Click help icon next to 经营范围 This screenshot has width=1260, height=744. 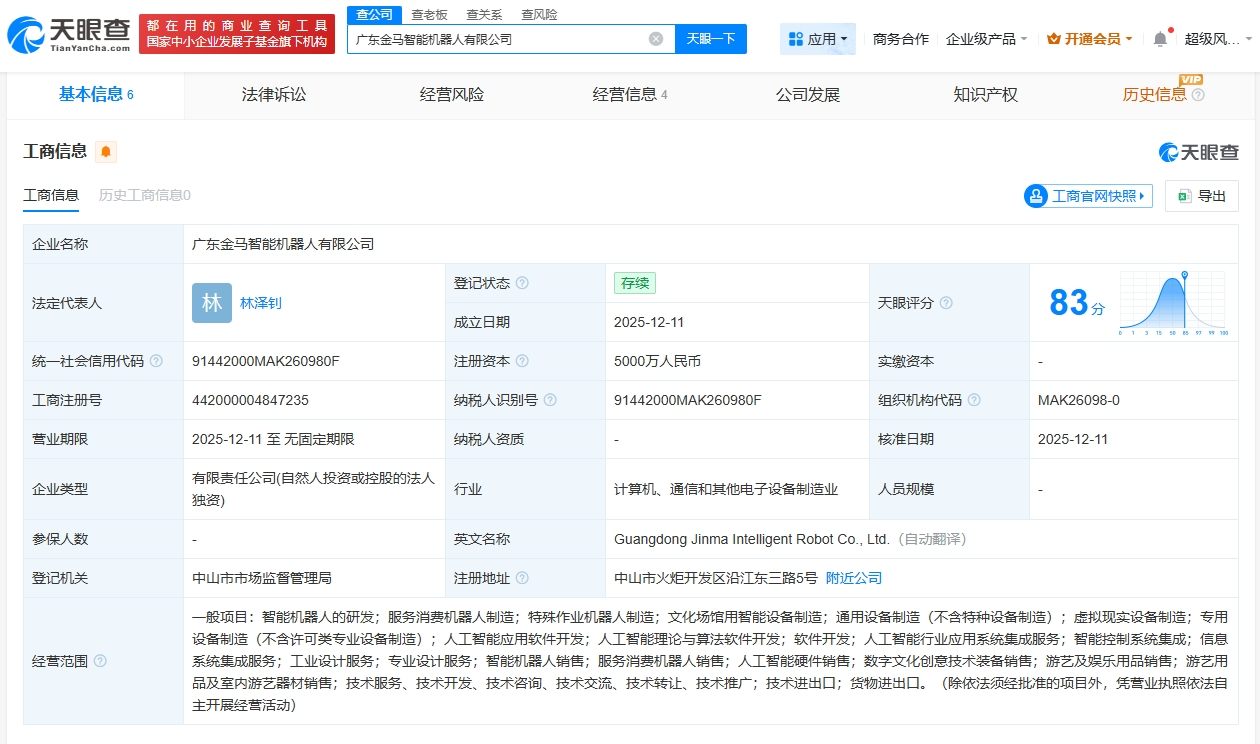(100, 661)
